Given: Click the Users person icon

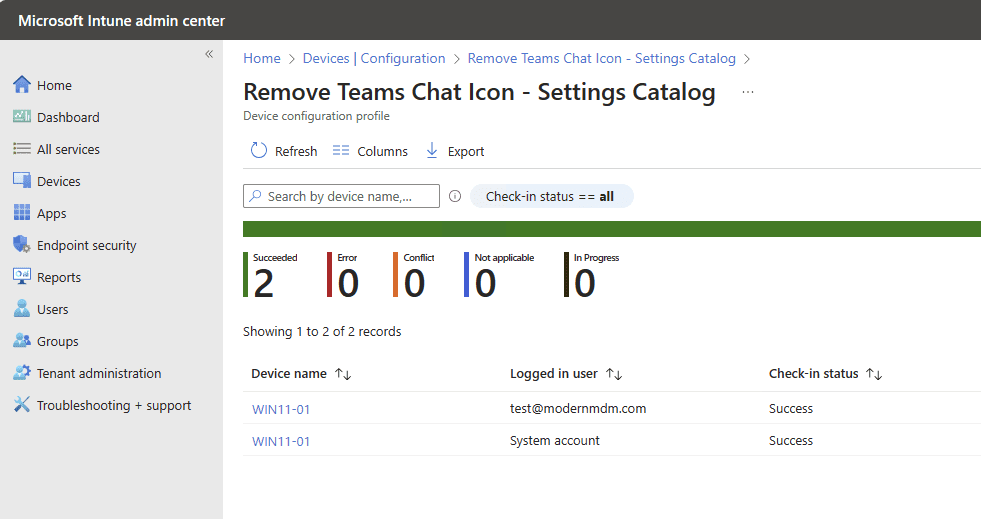Looking at the screenshot, I should coord(22,308).
